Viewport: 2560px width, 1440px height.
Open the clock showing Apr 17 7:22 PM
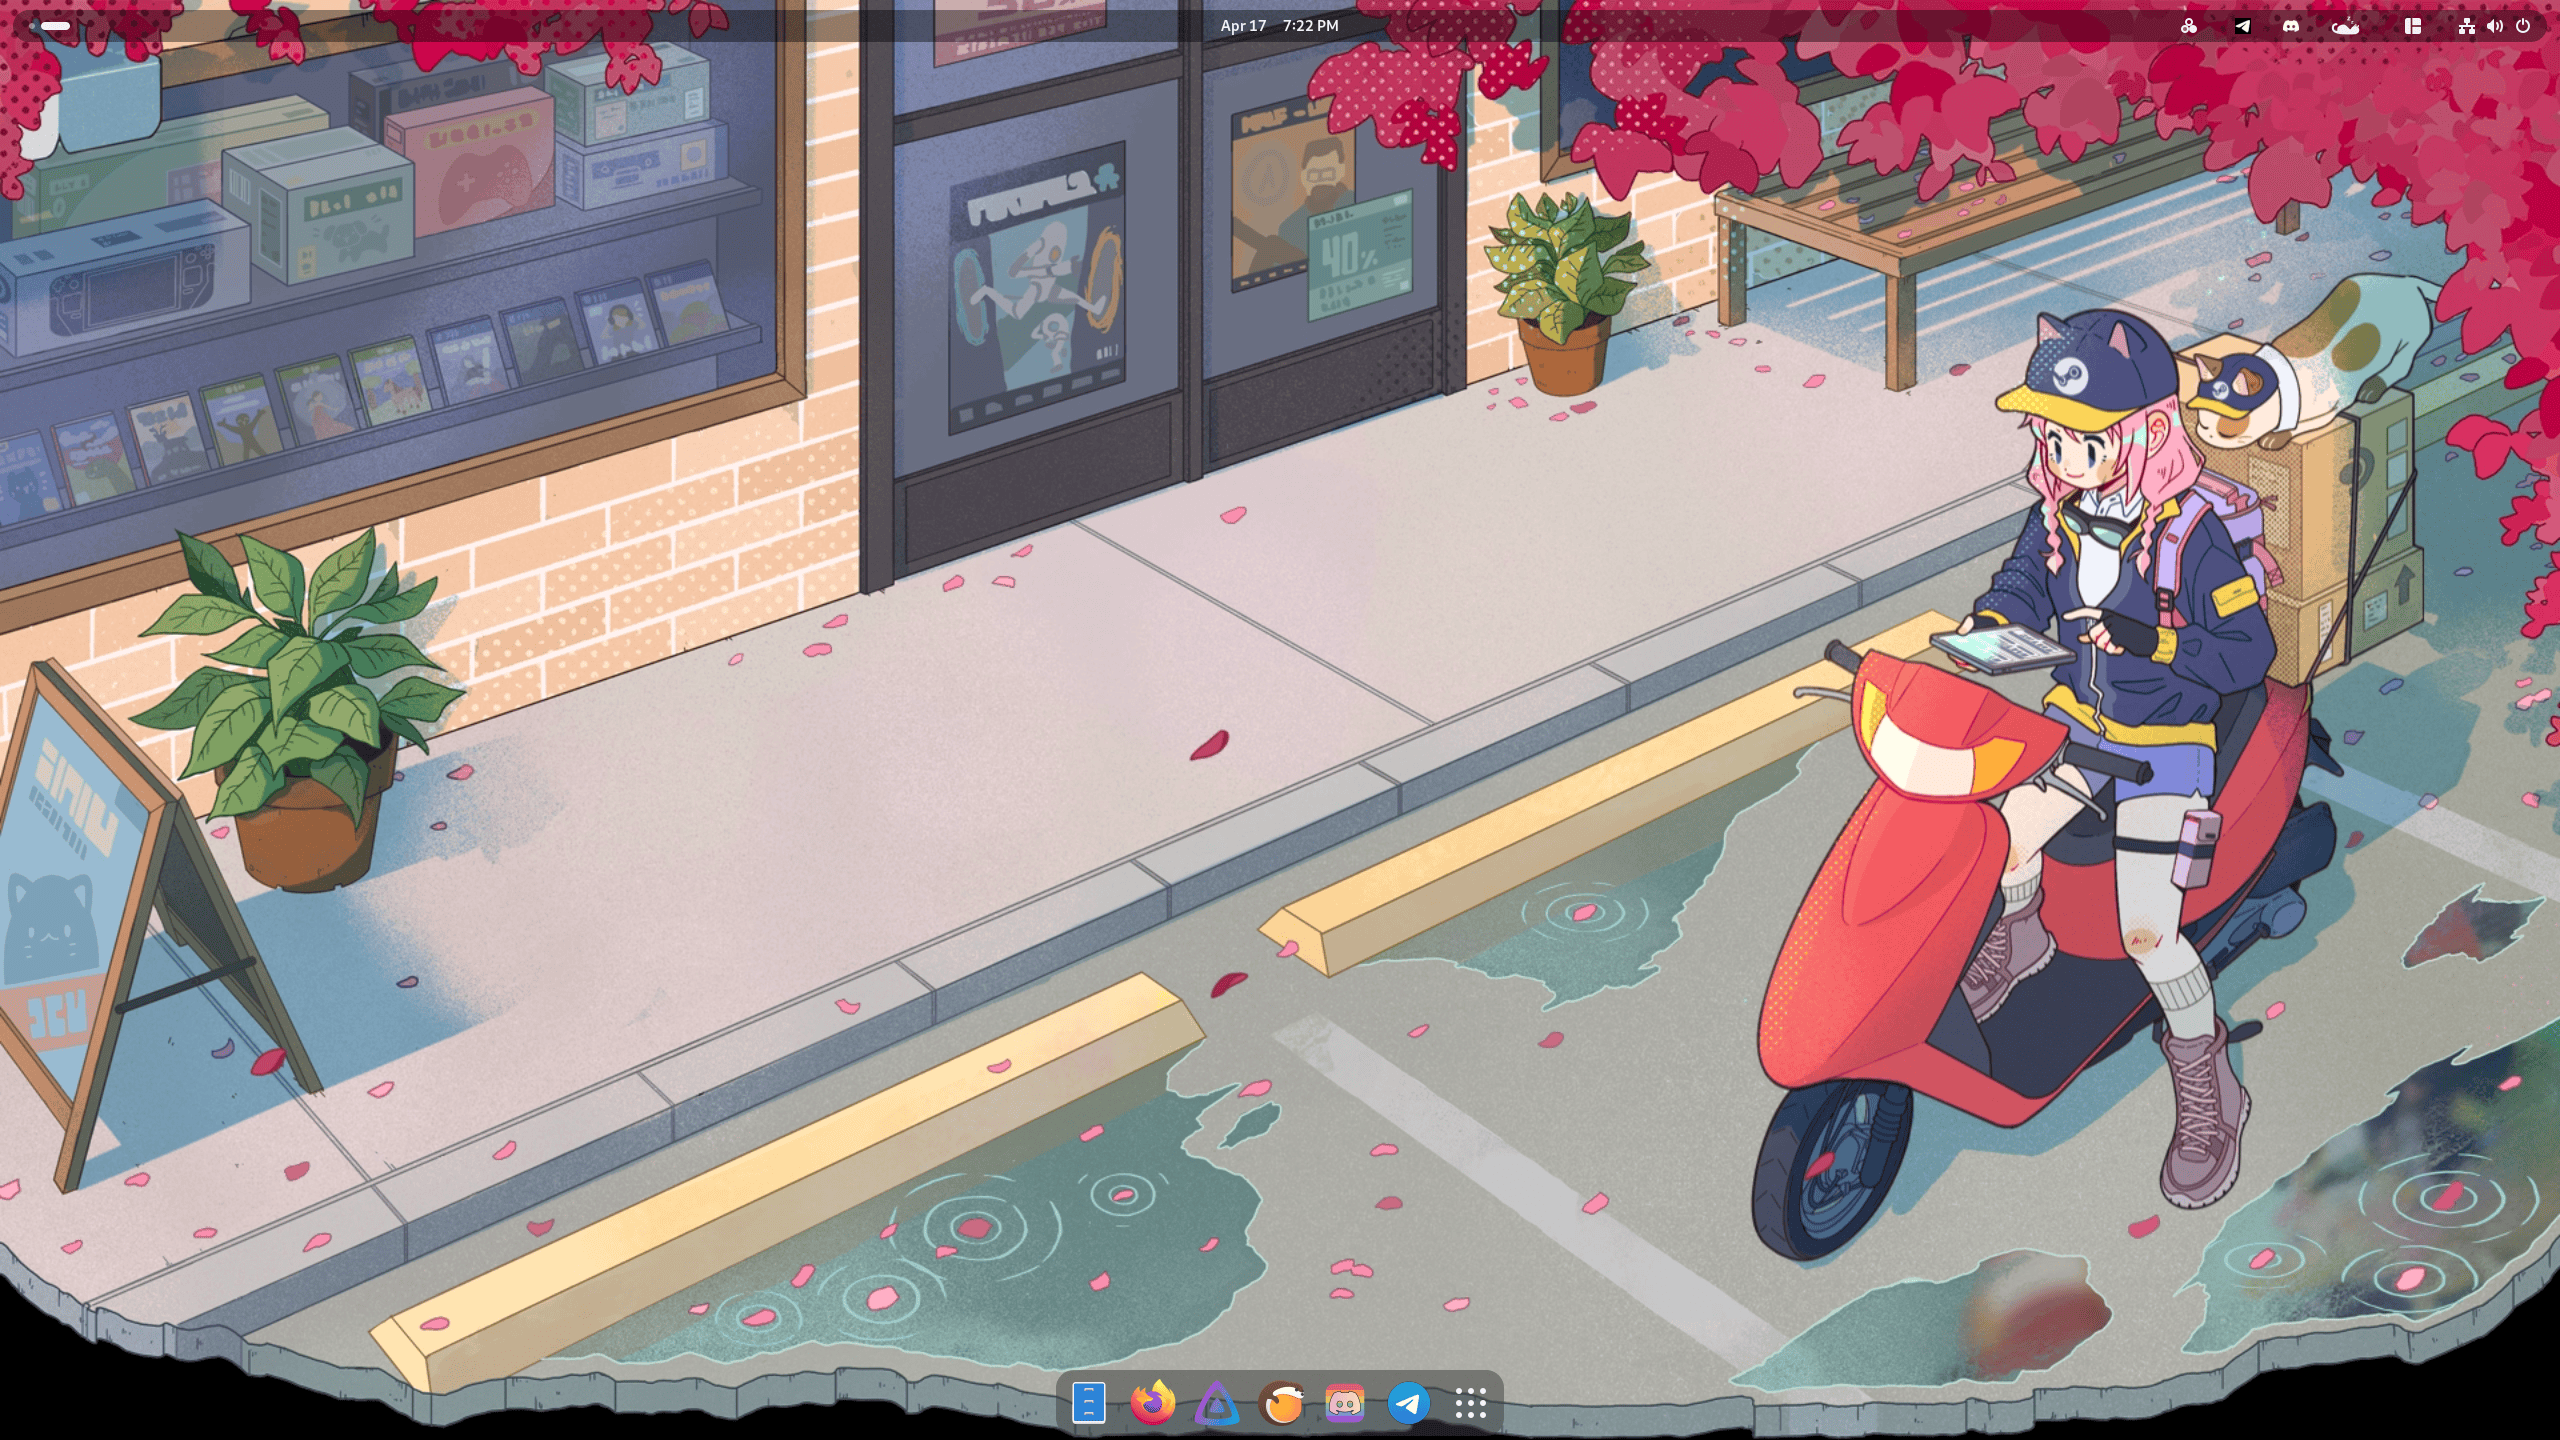[x=1279, y=26]
